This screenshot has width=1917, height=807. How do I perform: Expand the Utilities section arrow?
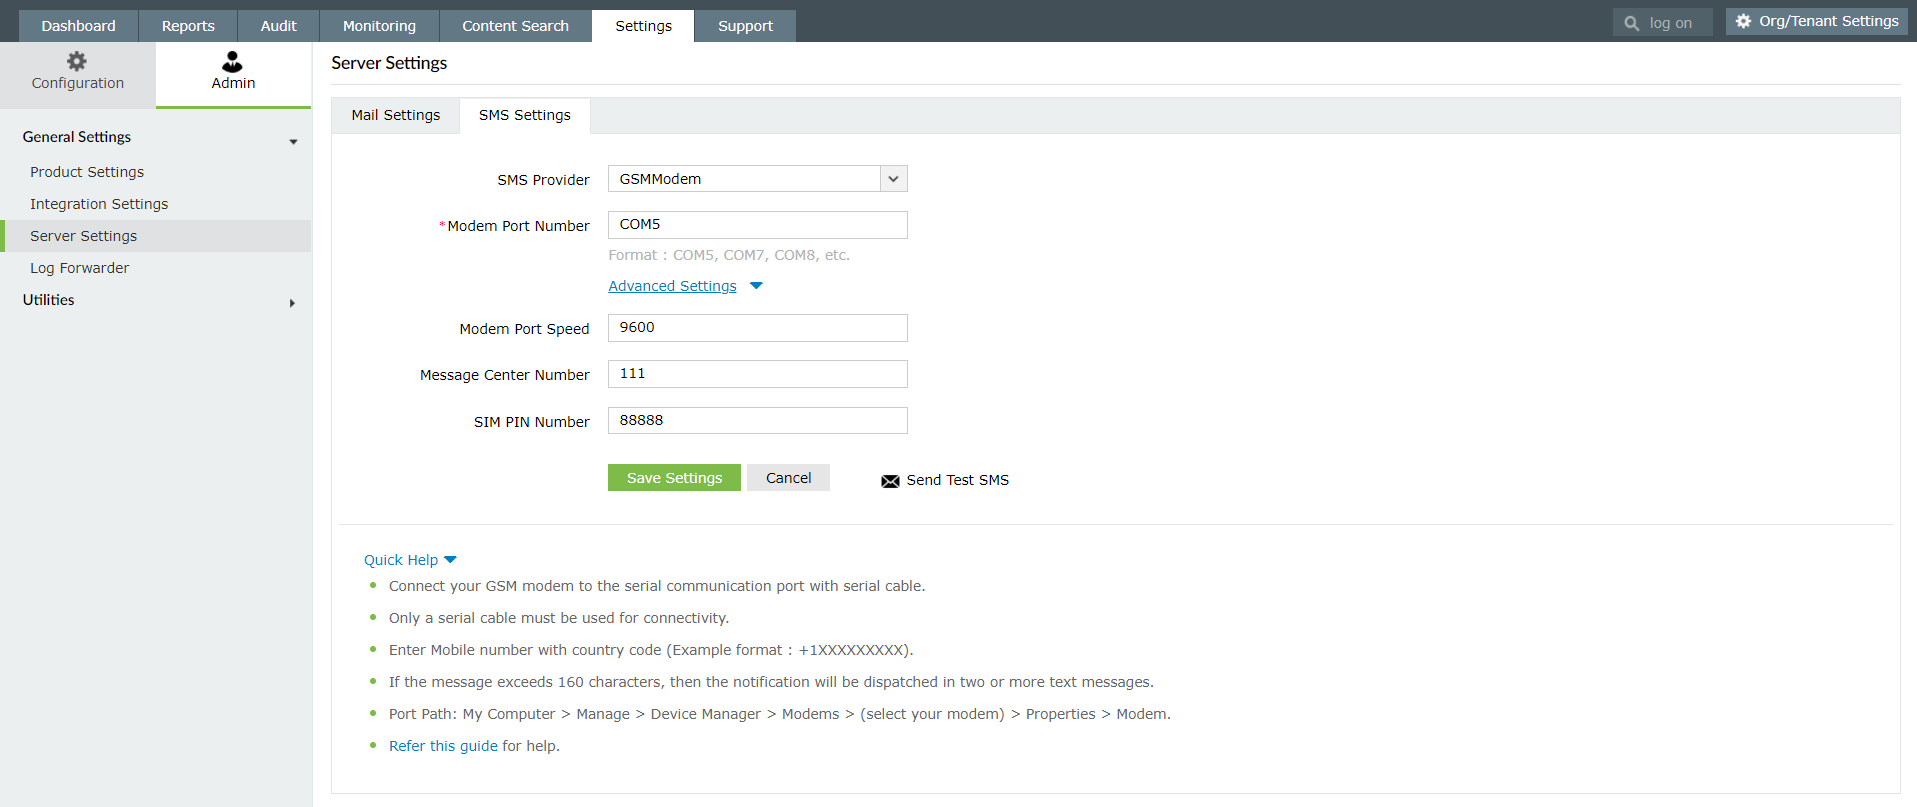click(292, 303)
